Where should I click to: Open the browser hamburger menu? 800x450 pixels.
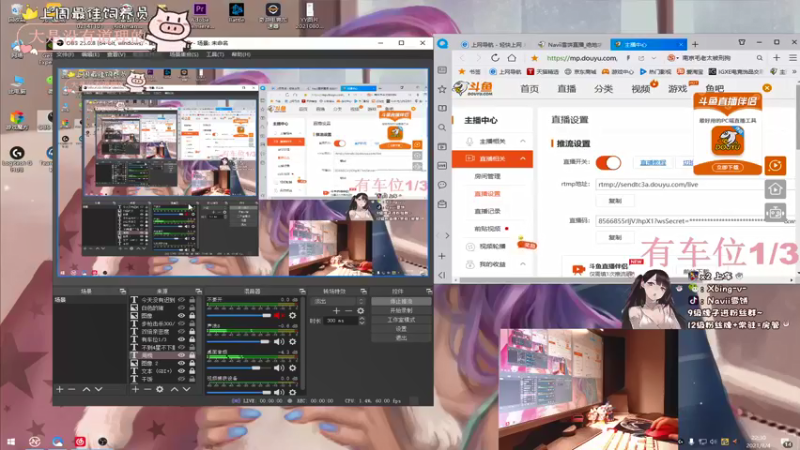793,58
